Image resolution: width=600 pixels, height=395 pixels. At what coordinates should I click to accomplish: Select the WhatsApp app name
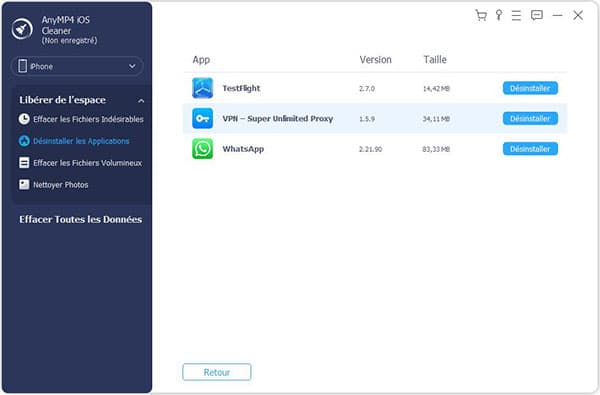[243, 149]
